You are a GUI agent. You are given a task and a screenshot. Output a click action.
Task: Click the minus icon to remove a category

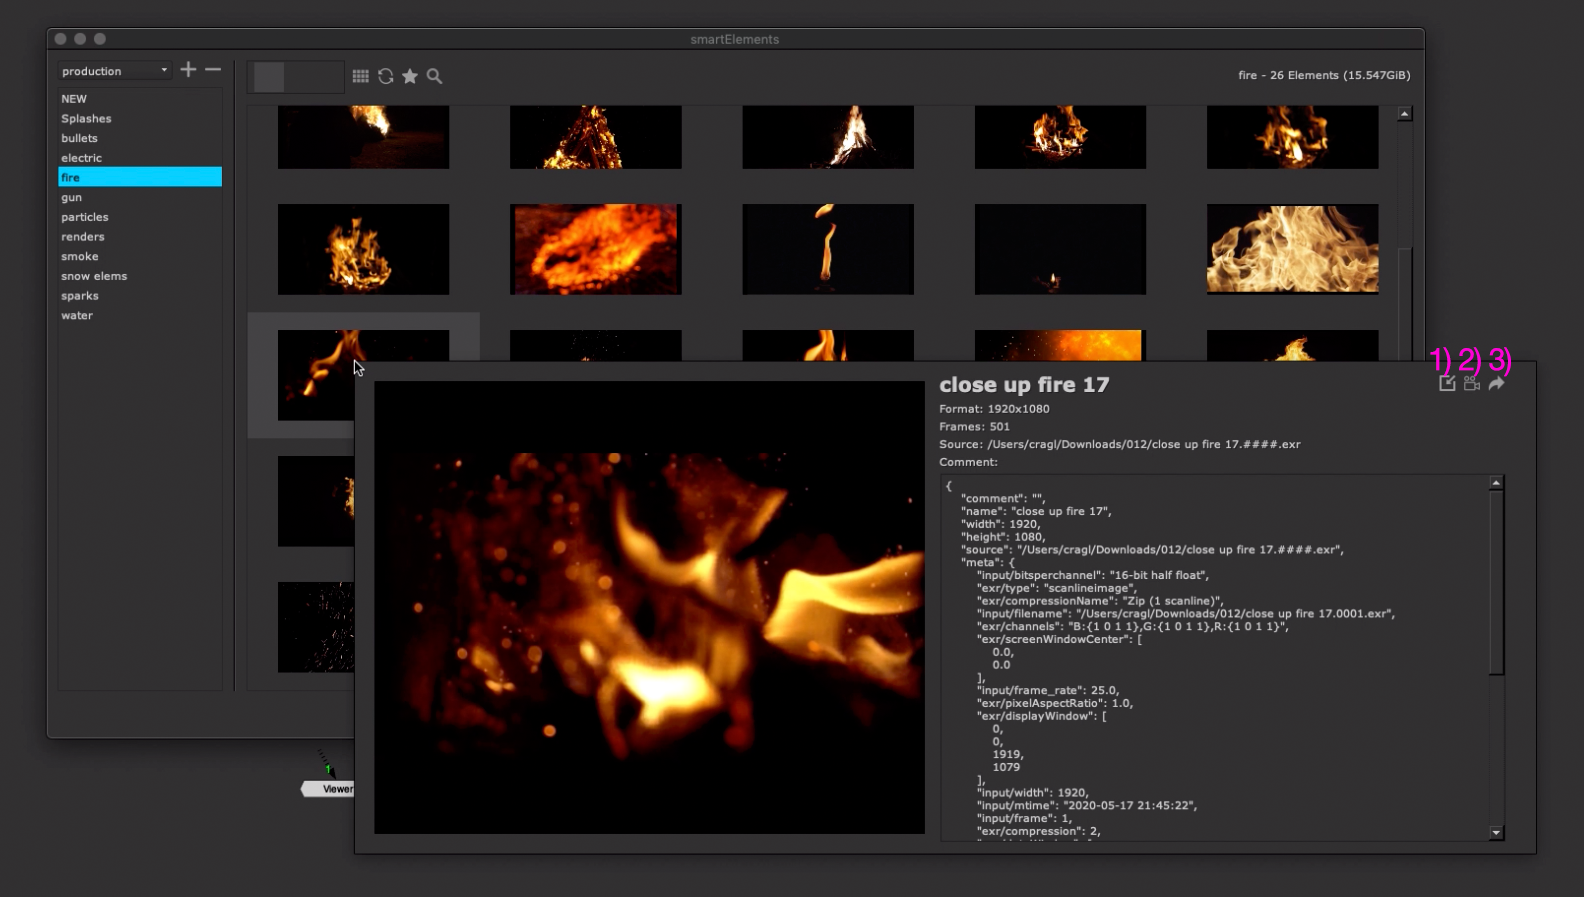coord(213,70)
